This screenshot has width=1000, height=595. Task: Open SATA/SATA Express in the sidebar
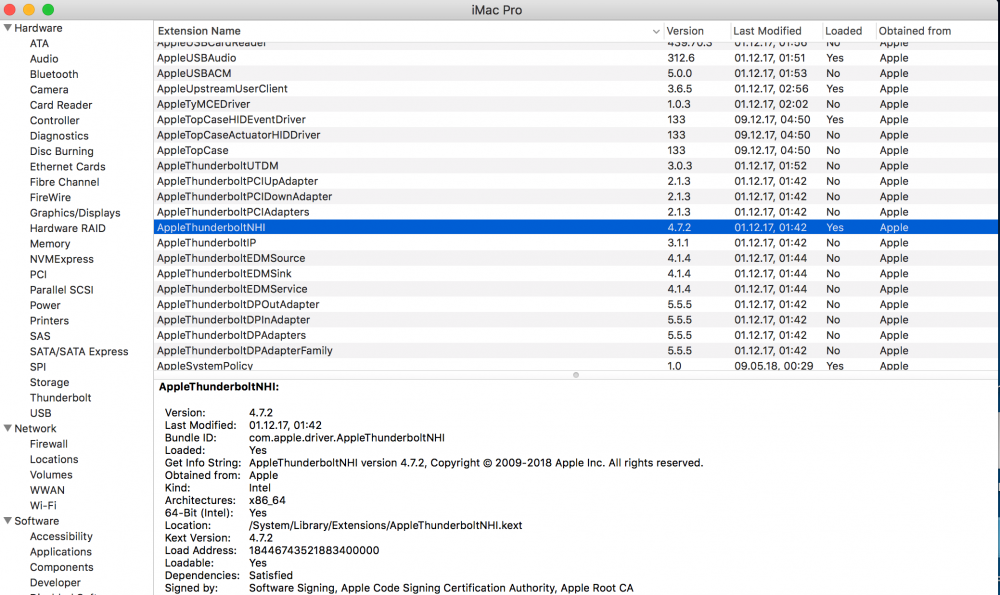79,351
